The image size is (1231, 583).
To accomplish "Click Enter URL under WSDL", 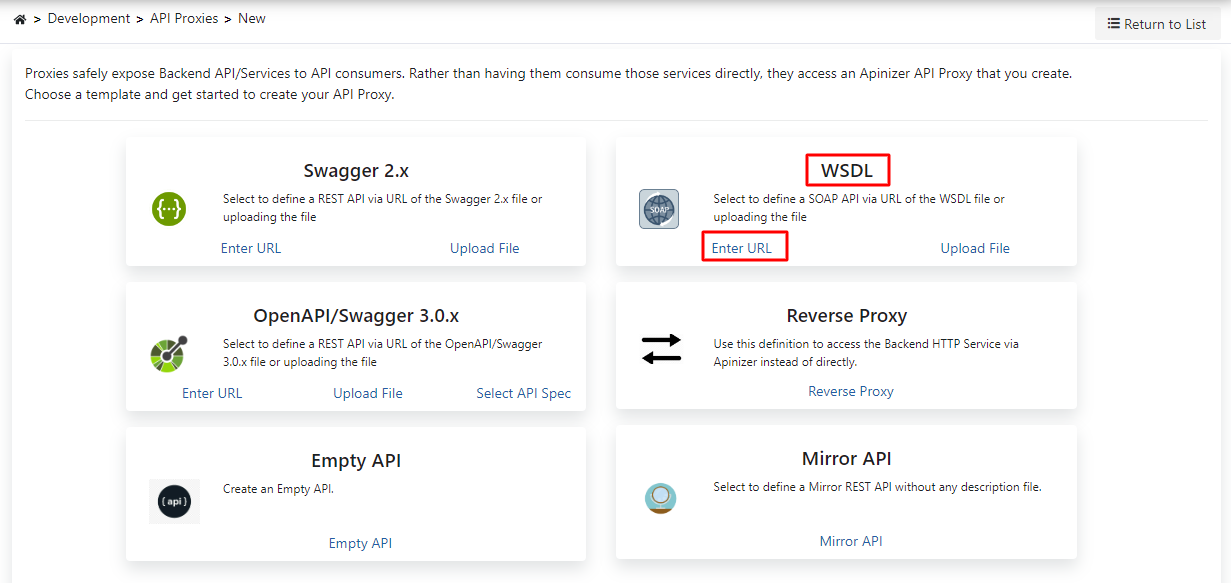I will 742,248.
